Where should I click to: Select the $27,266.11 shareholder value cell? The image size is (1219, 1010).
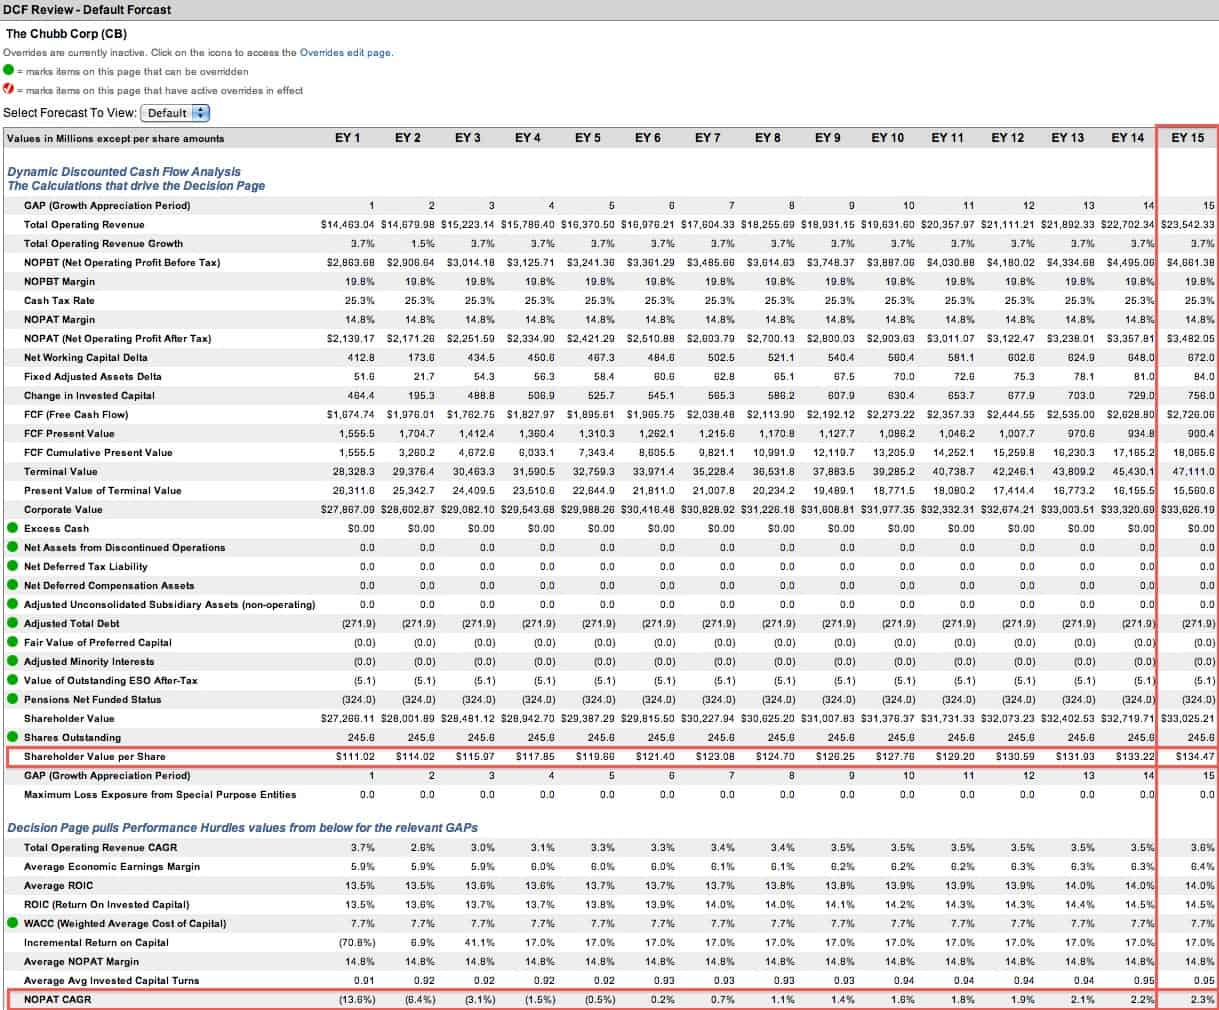click(x=346, y=718)
